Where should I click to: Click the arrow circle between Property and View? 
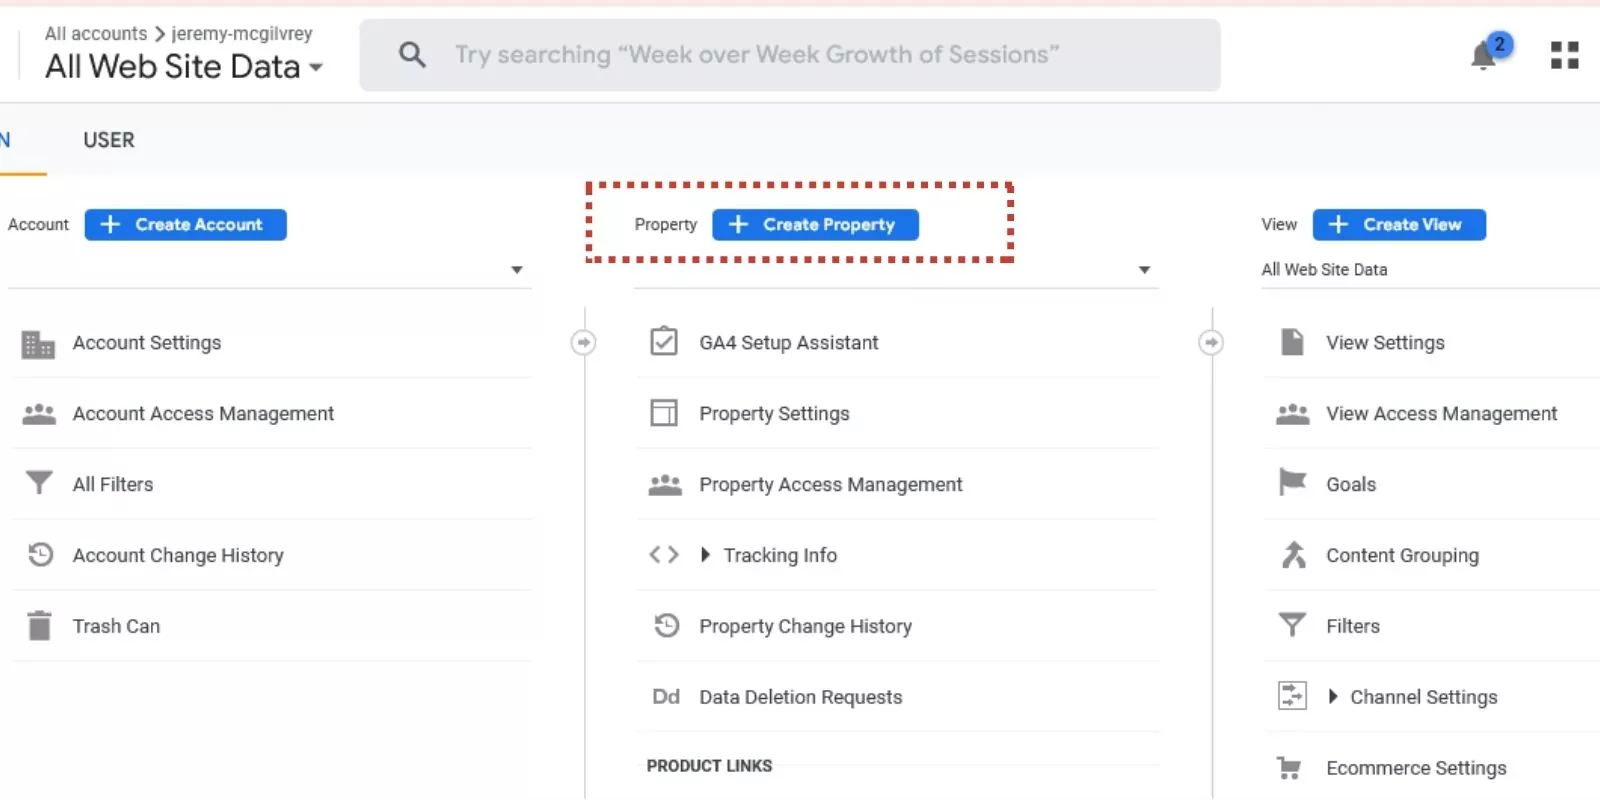pyautogui.click(x=1211, y=343)
